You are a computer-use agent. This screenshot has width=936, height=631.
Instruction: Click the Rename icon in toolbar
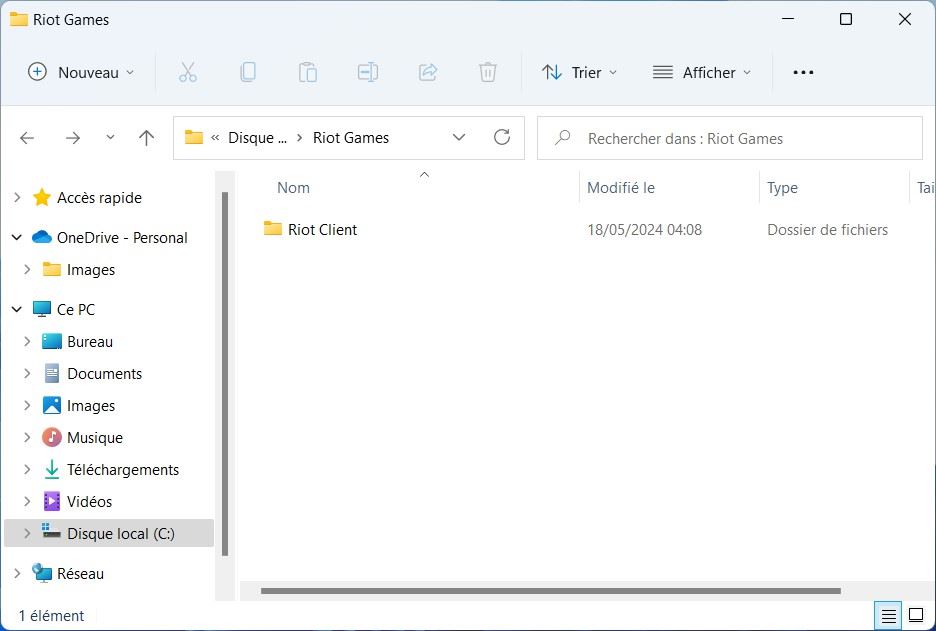[368, 72]
